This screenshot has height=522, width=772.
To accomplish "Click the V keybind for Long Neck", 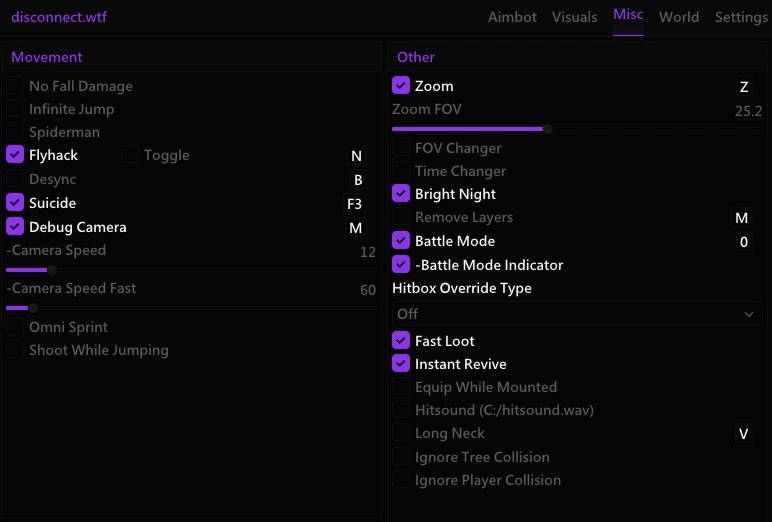I will 743,434.
